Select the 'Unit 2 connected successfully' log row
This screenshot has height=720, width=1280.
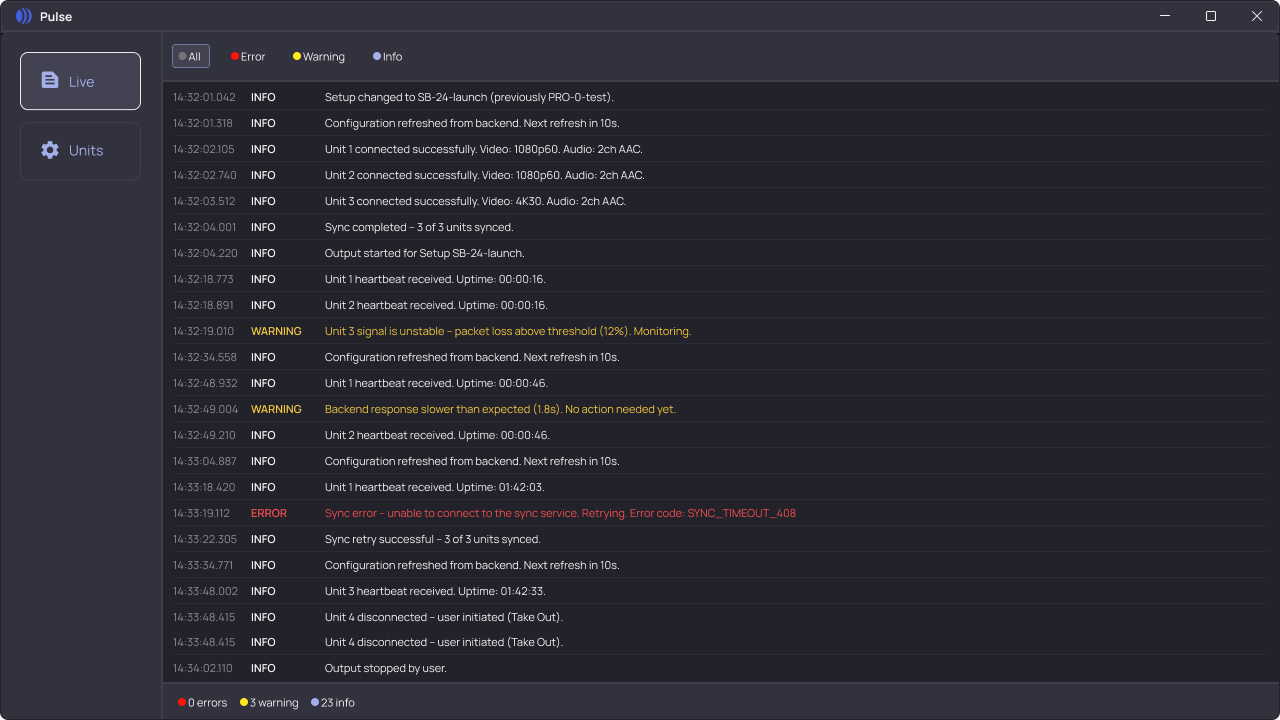[x=720, y=175]
